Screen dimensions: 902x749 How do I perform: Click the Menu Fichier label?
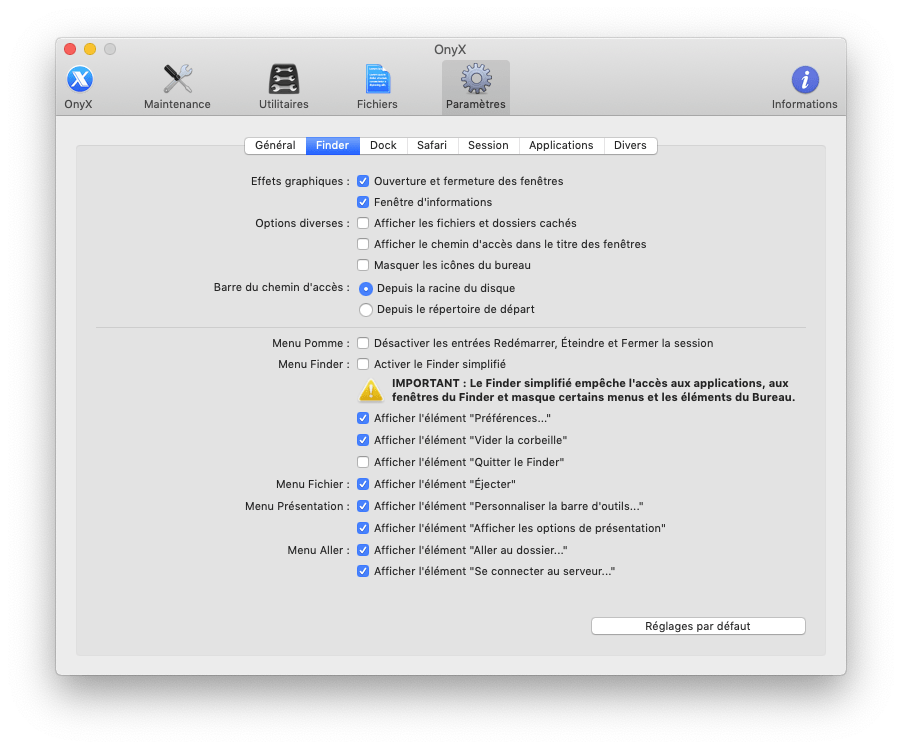pos(312,484)
